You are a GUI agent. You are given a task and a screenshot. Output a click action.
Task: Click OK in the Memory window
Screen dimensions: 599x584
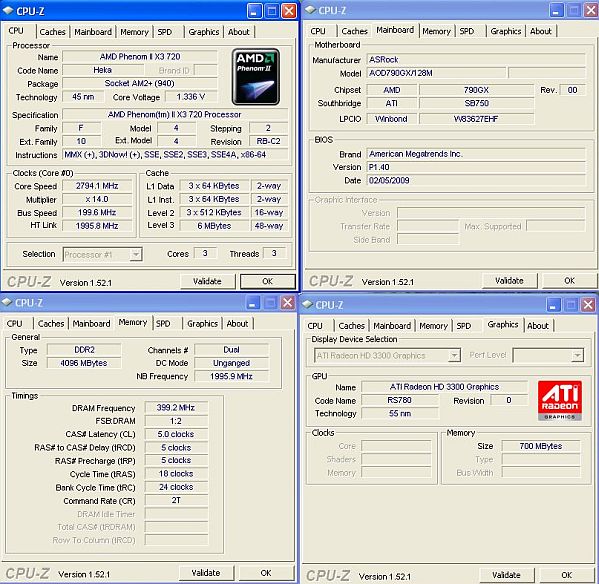(x=266, y=573)
